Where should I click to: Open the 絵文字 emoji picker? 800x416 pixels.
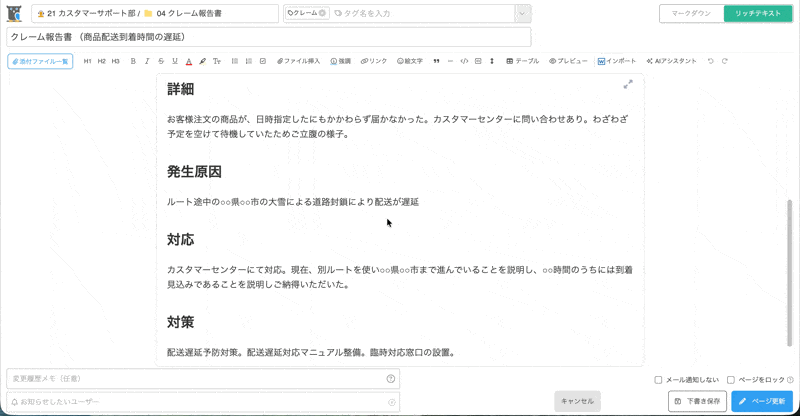tap(408, 62)
